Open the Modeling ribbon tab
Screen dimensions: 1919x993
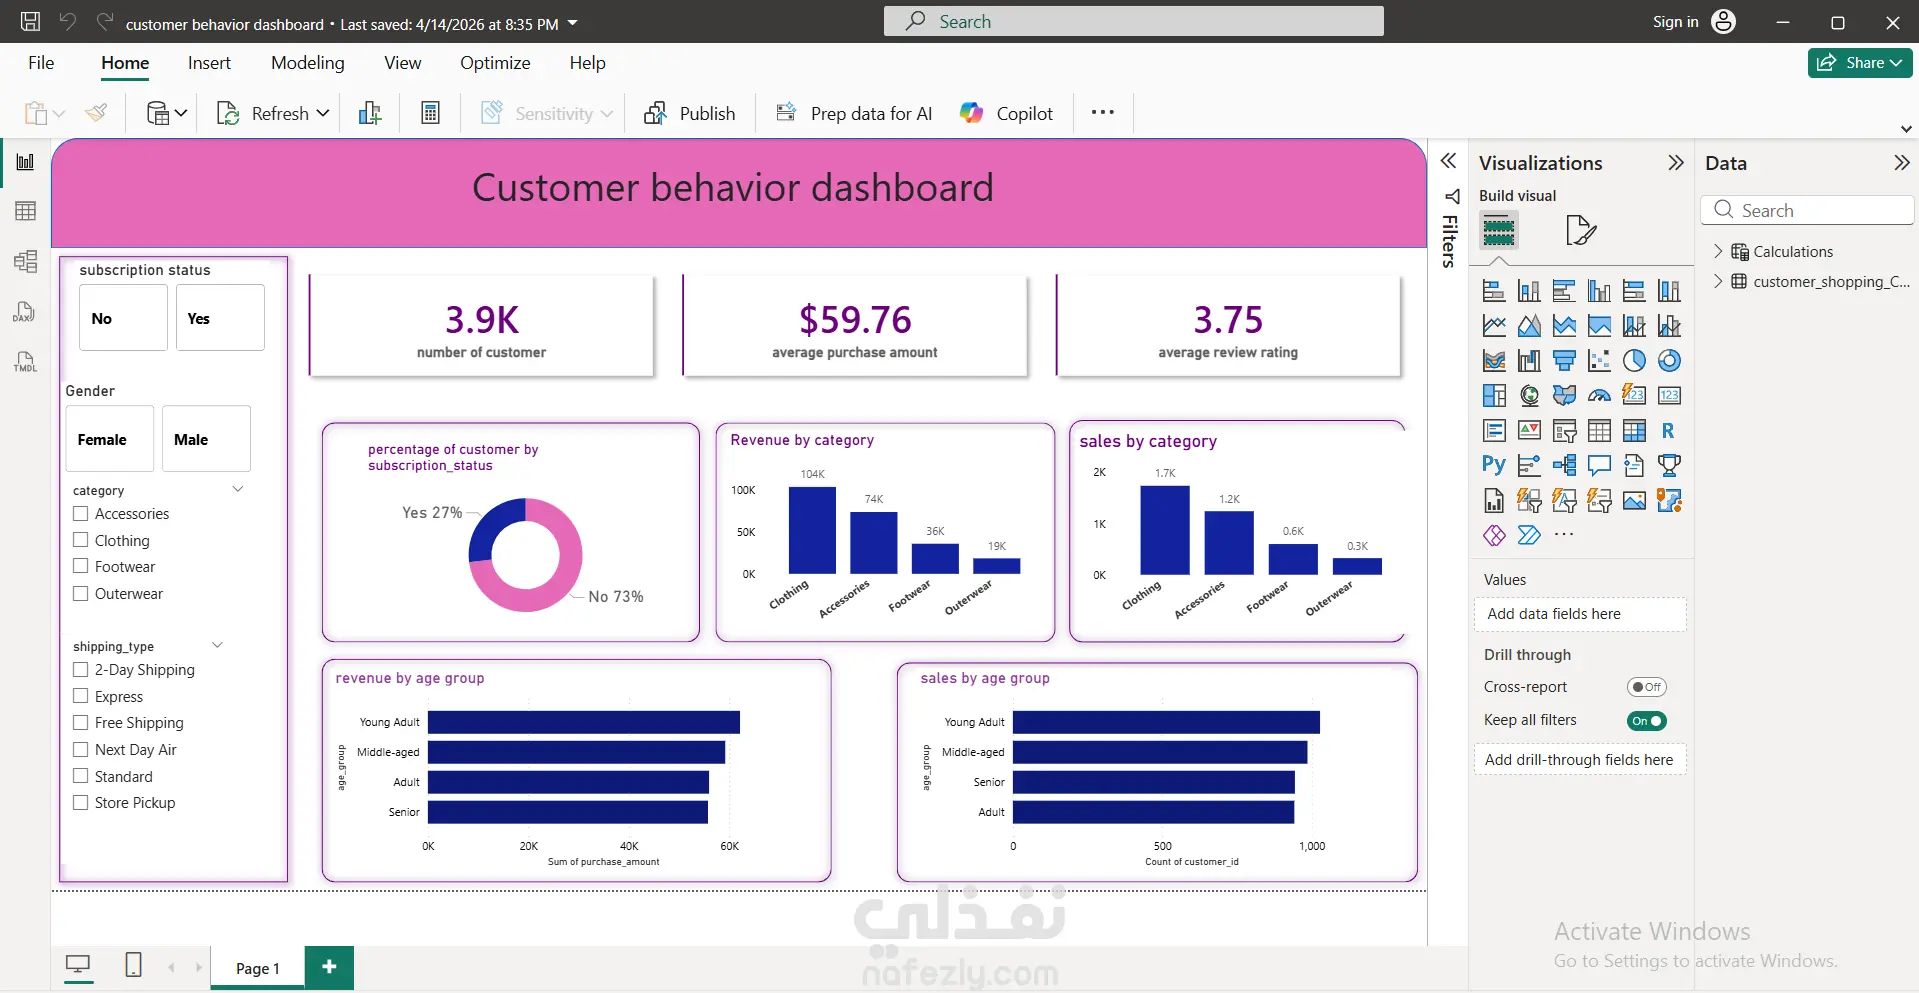(308, 63)
